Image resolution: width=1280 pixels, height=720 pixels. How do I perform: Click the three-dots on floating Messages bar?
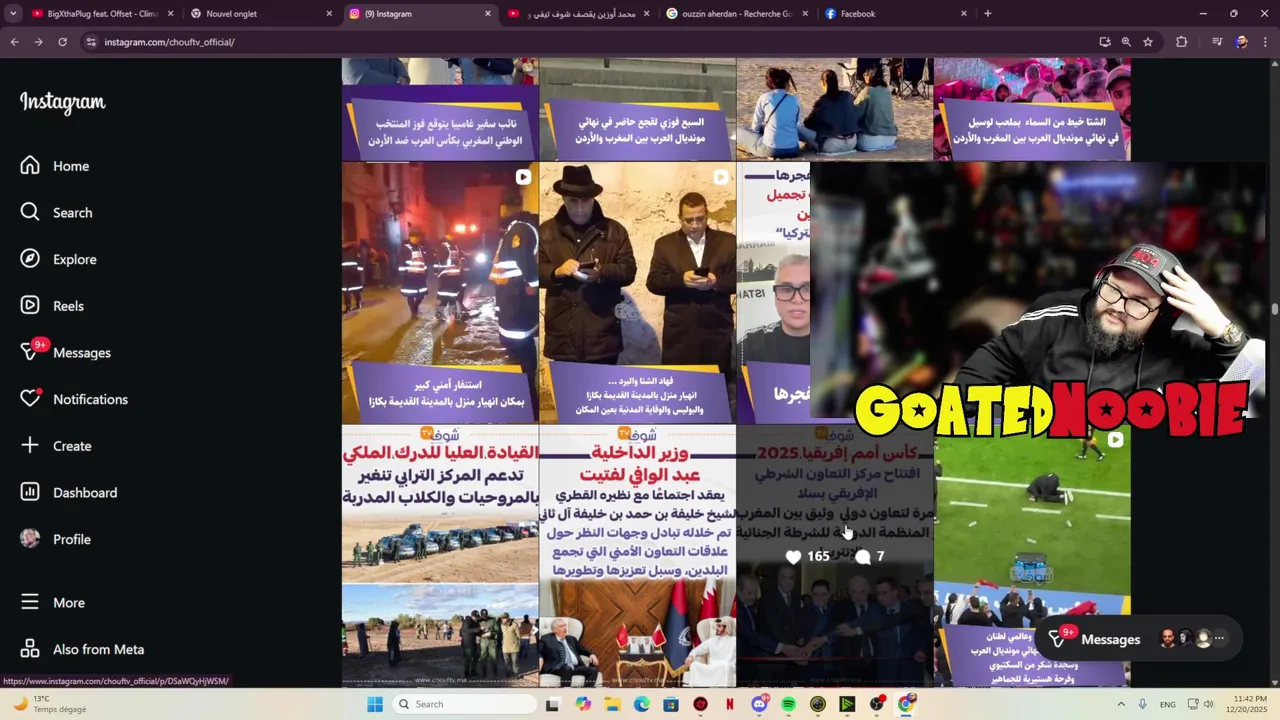(x=1219, y=638)
